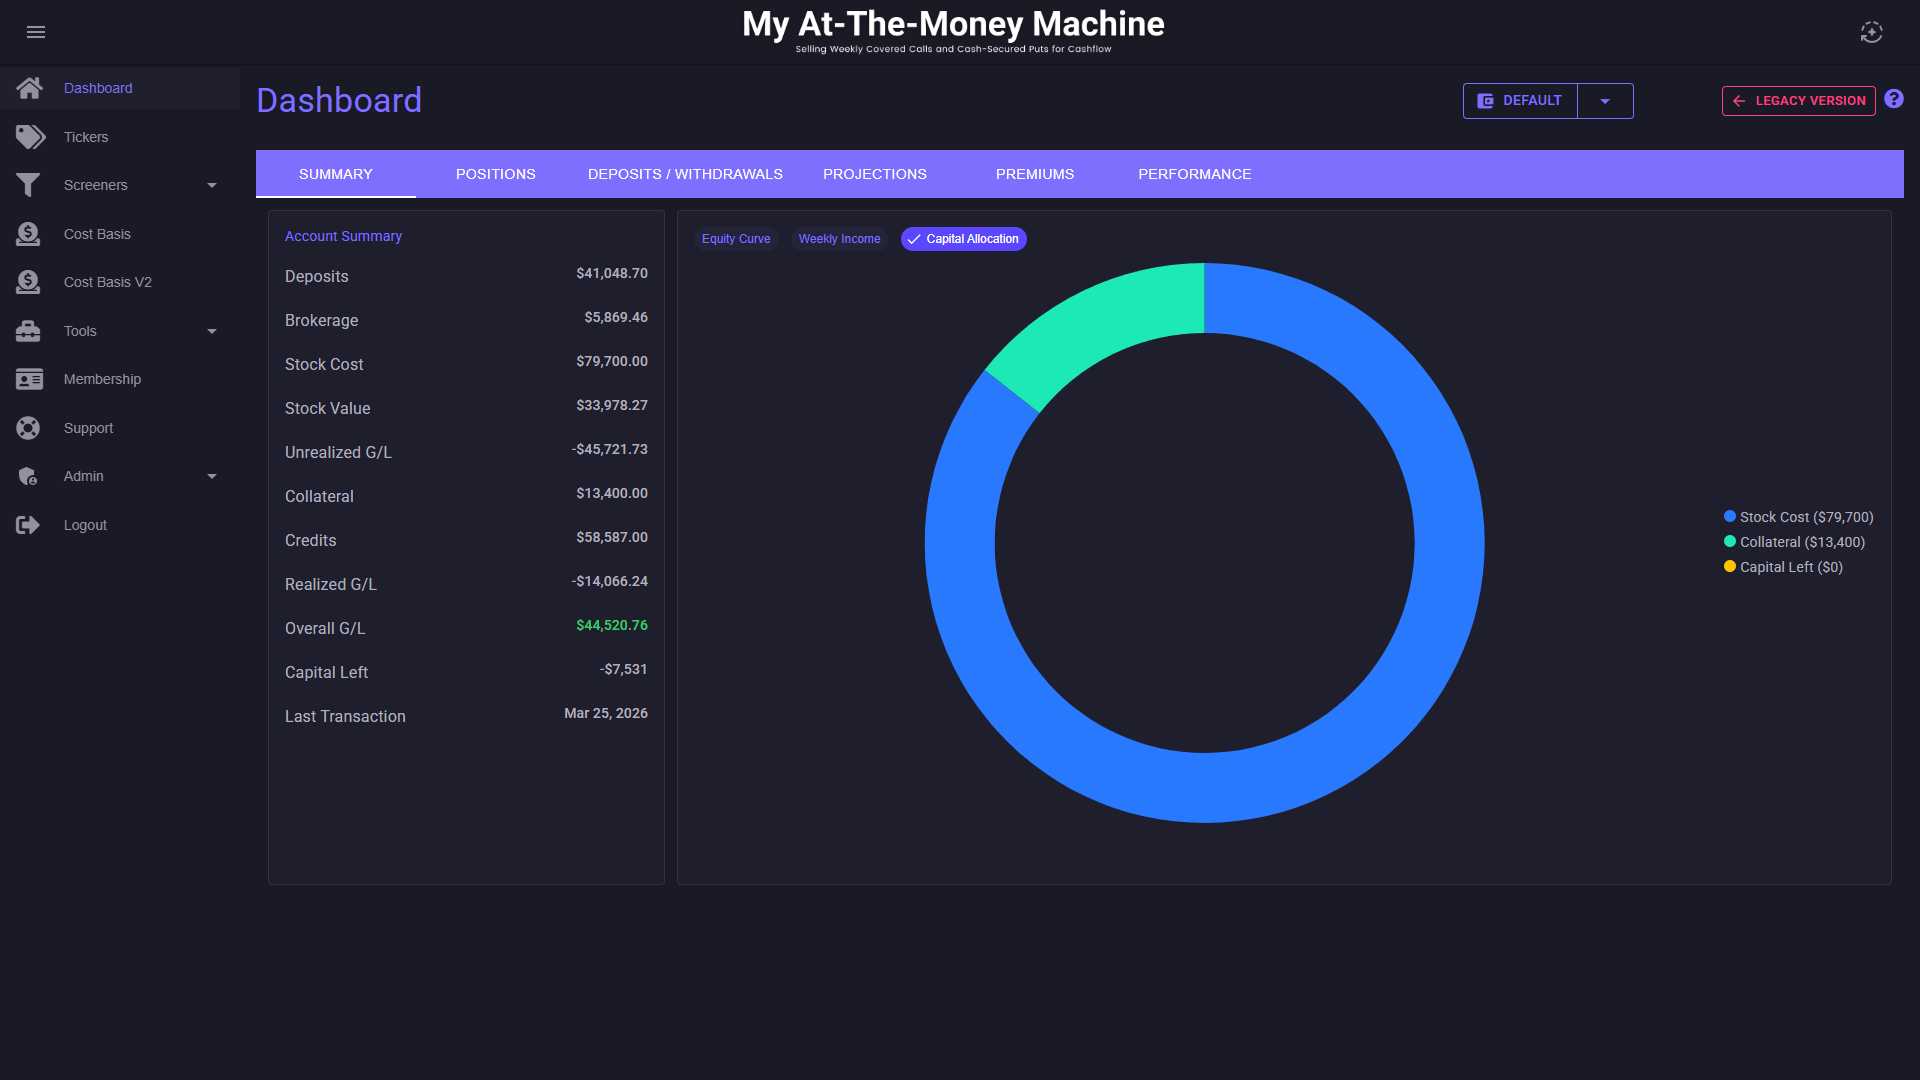The width and height of the screenshot is (1920, 1080).
Task: Open the hamburger menu icon
Action: click(36, 32)
